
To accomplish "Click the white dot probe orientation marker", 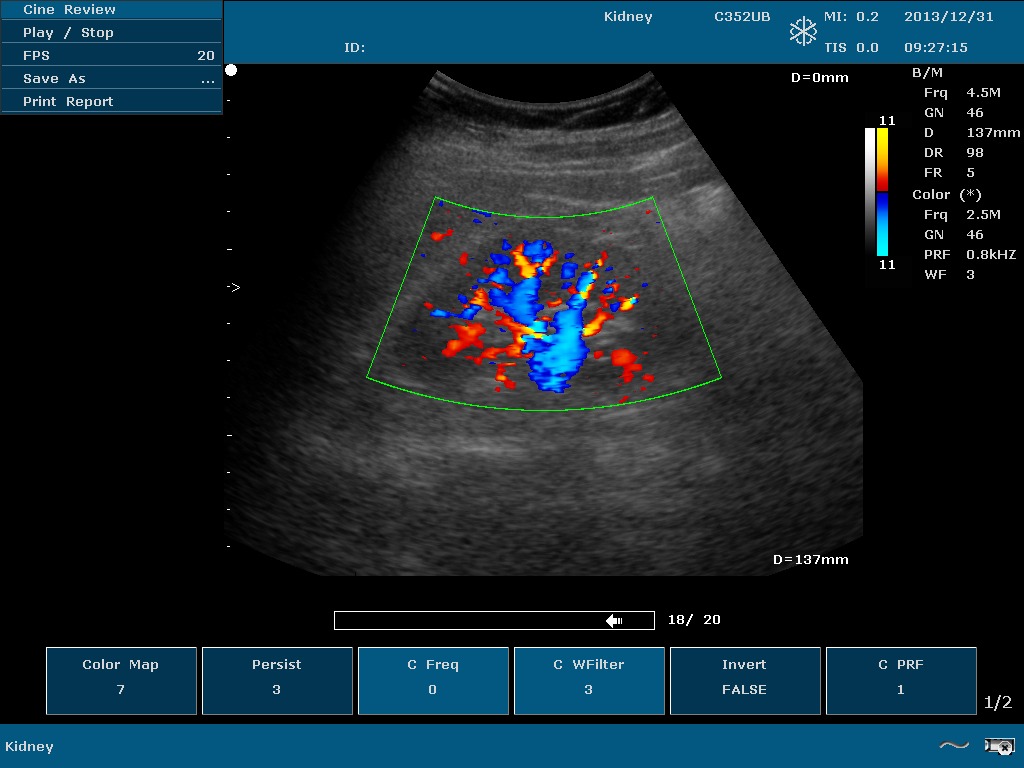I will coord(231,70).
